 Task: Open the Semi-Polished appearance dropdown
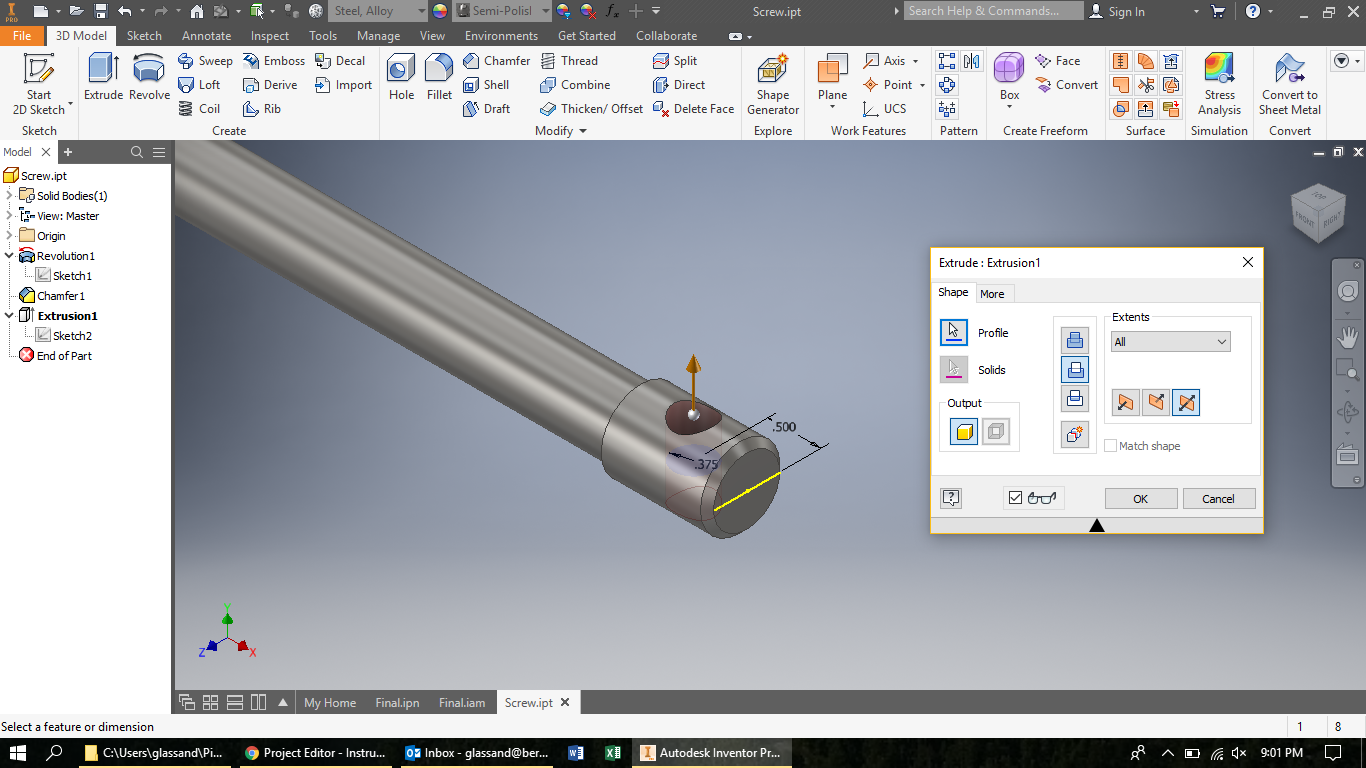coord(502,11)
